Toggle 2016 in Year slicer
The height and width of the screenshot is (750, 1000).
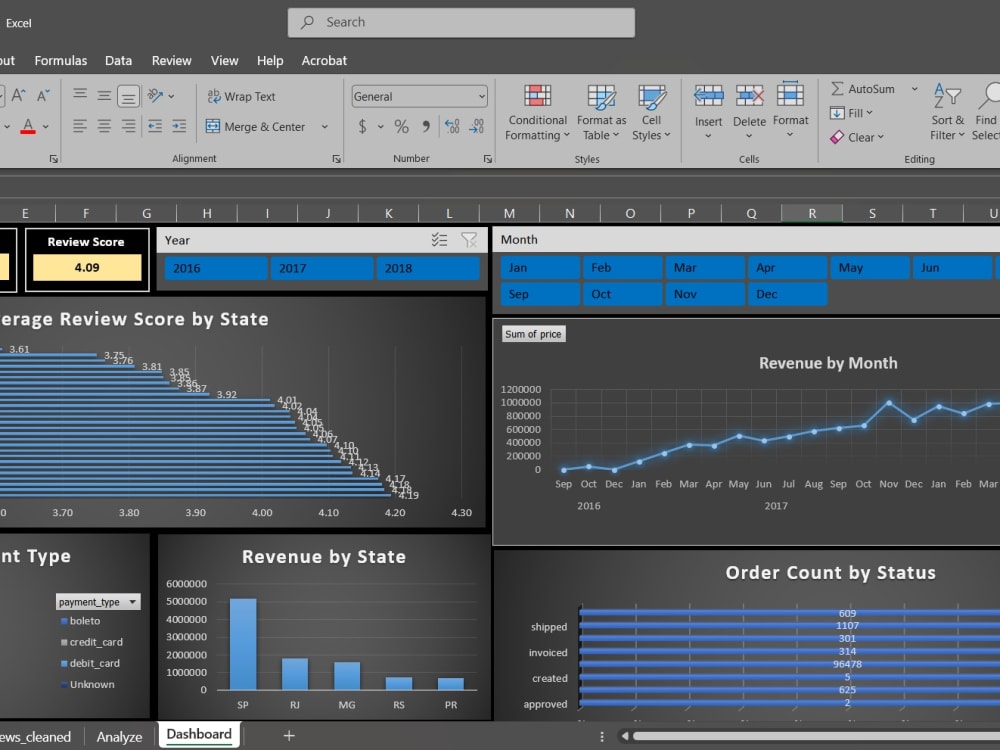[216, 268]
